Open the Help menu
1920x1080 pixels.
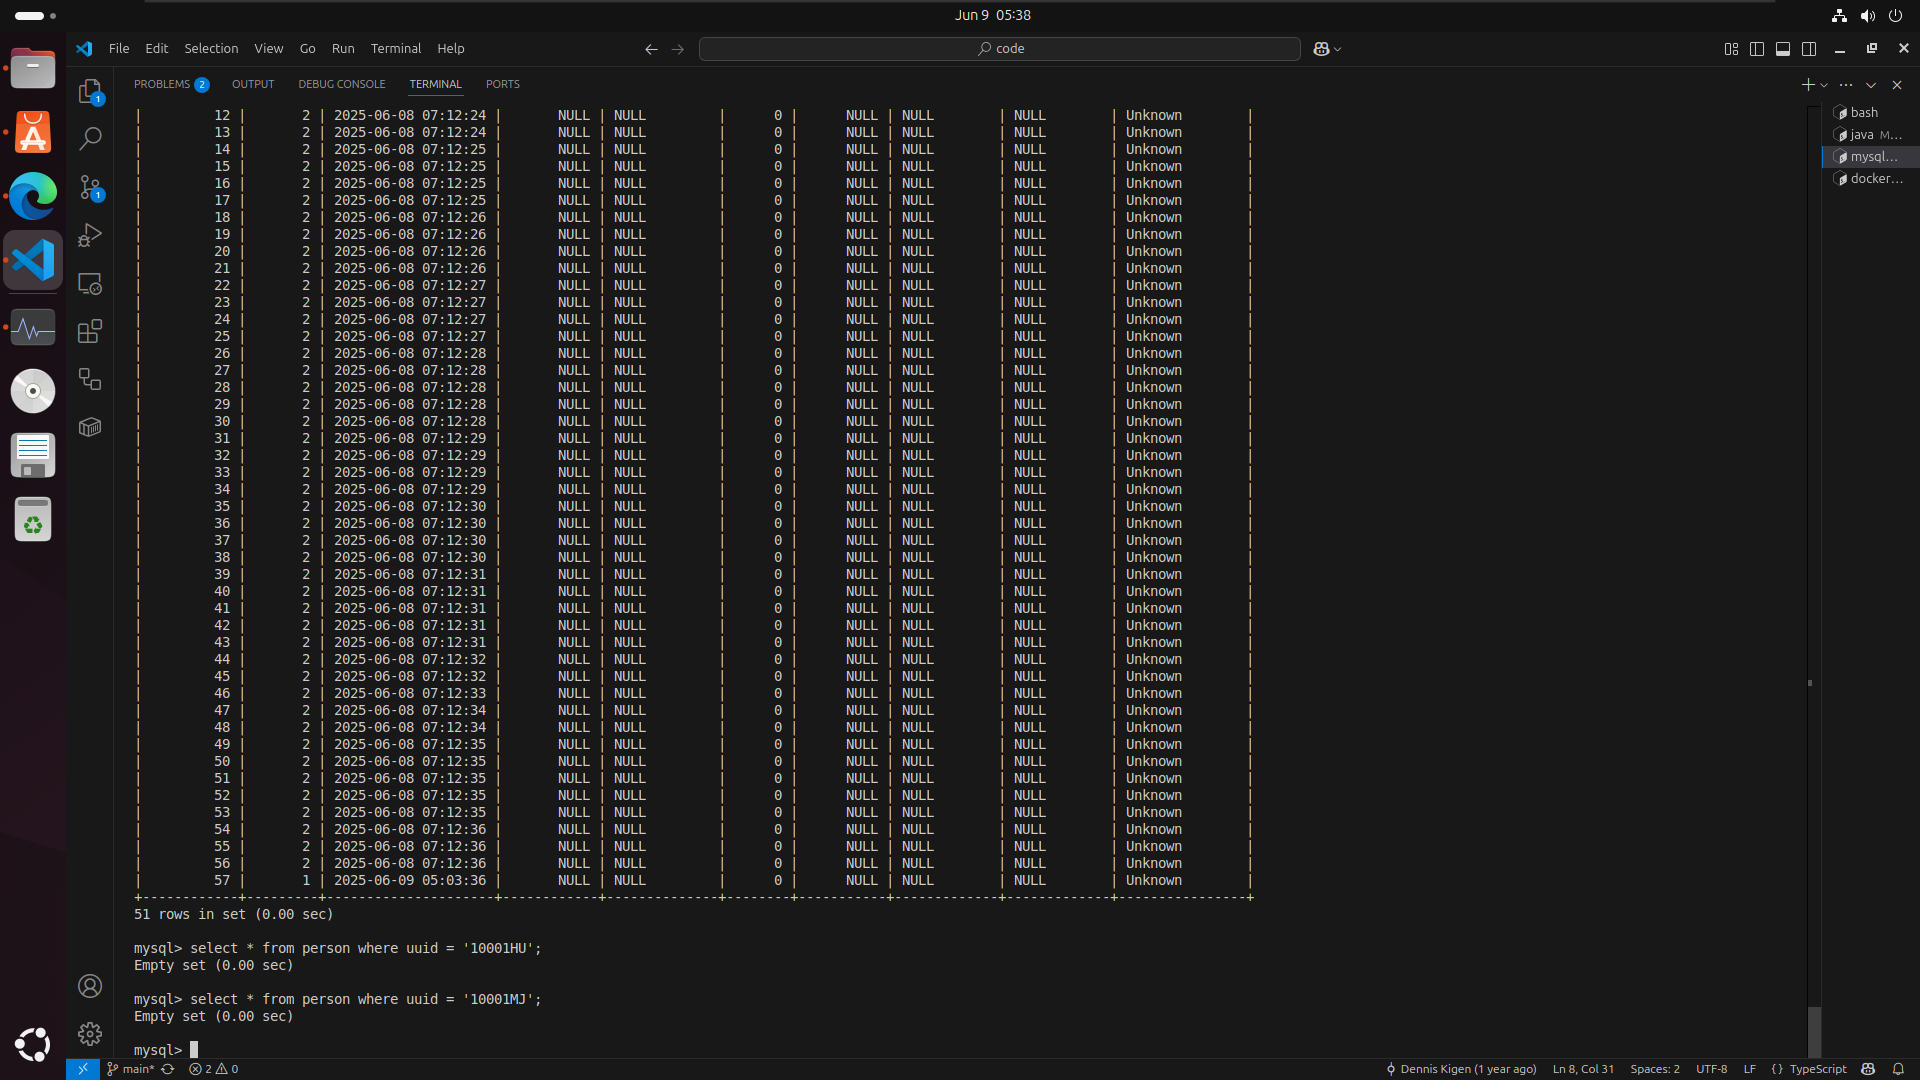pos(451,49)
